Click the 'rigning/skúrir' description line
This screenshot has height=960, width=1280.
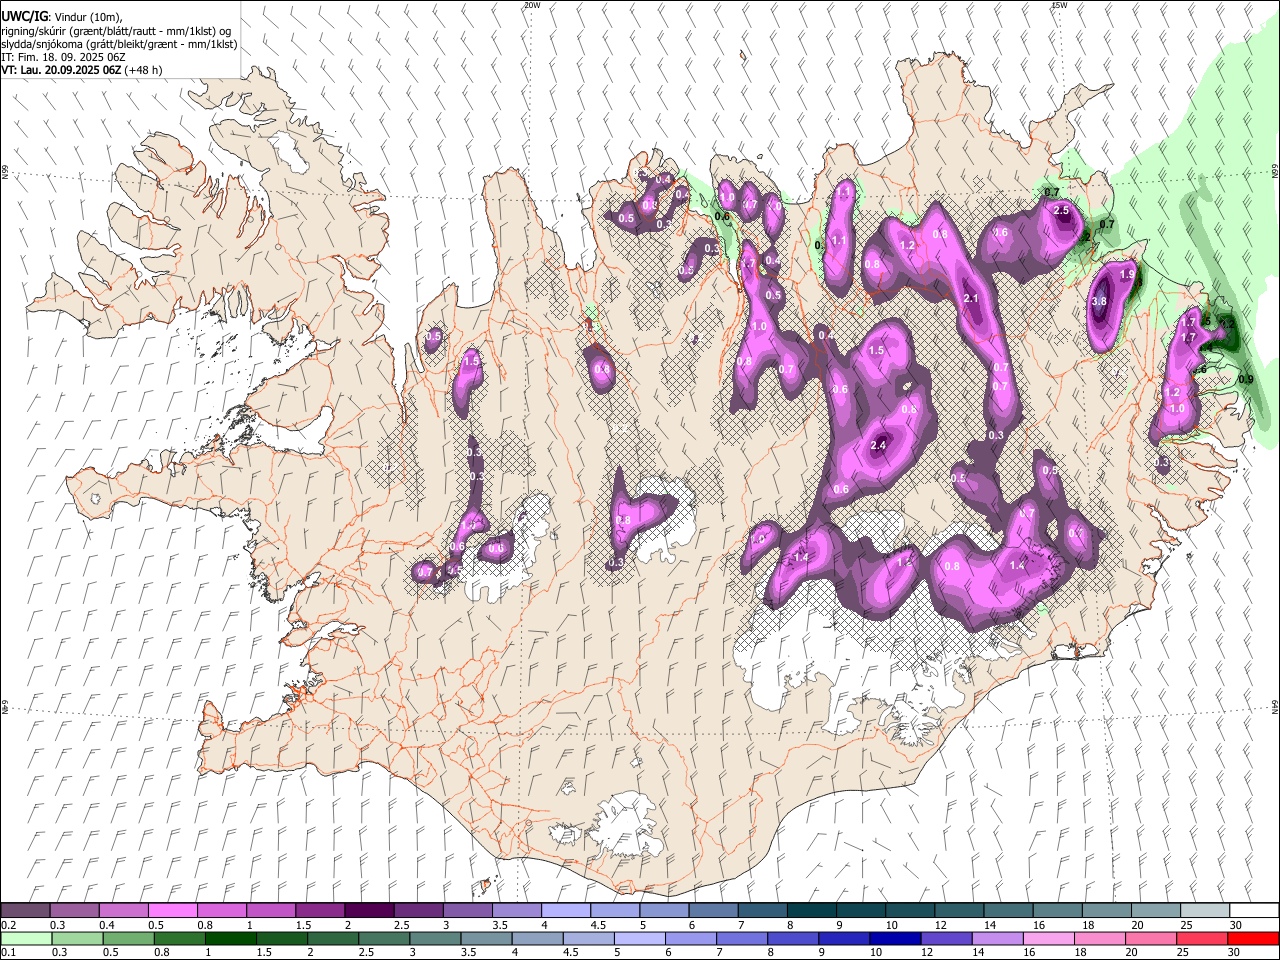(116, 31)
